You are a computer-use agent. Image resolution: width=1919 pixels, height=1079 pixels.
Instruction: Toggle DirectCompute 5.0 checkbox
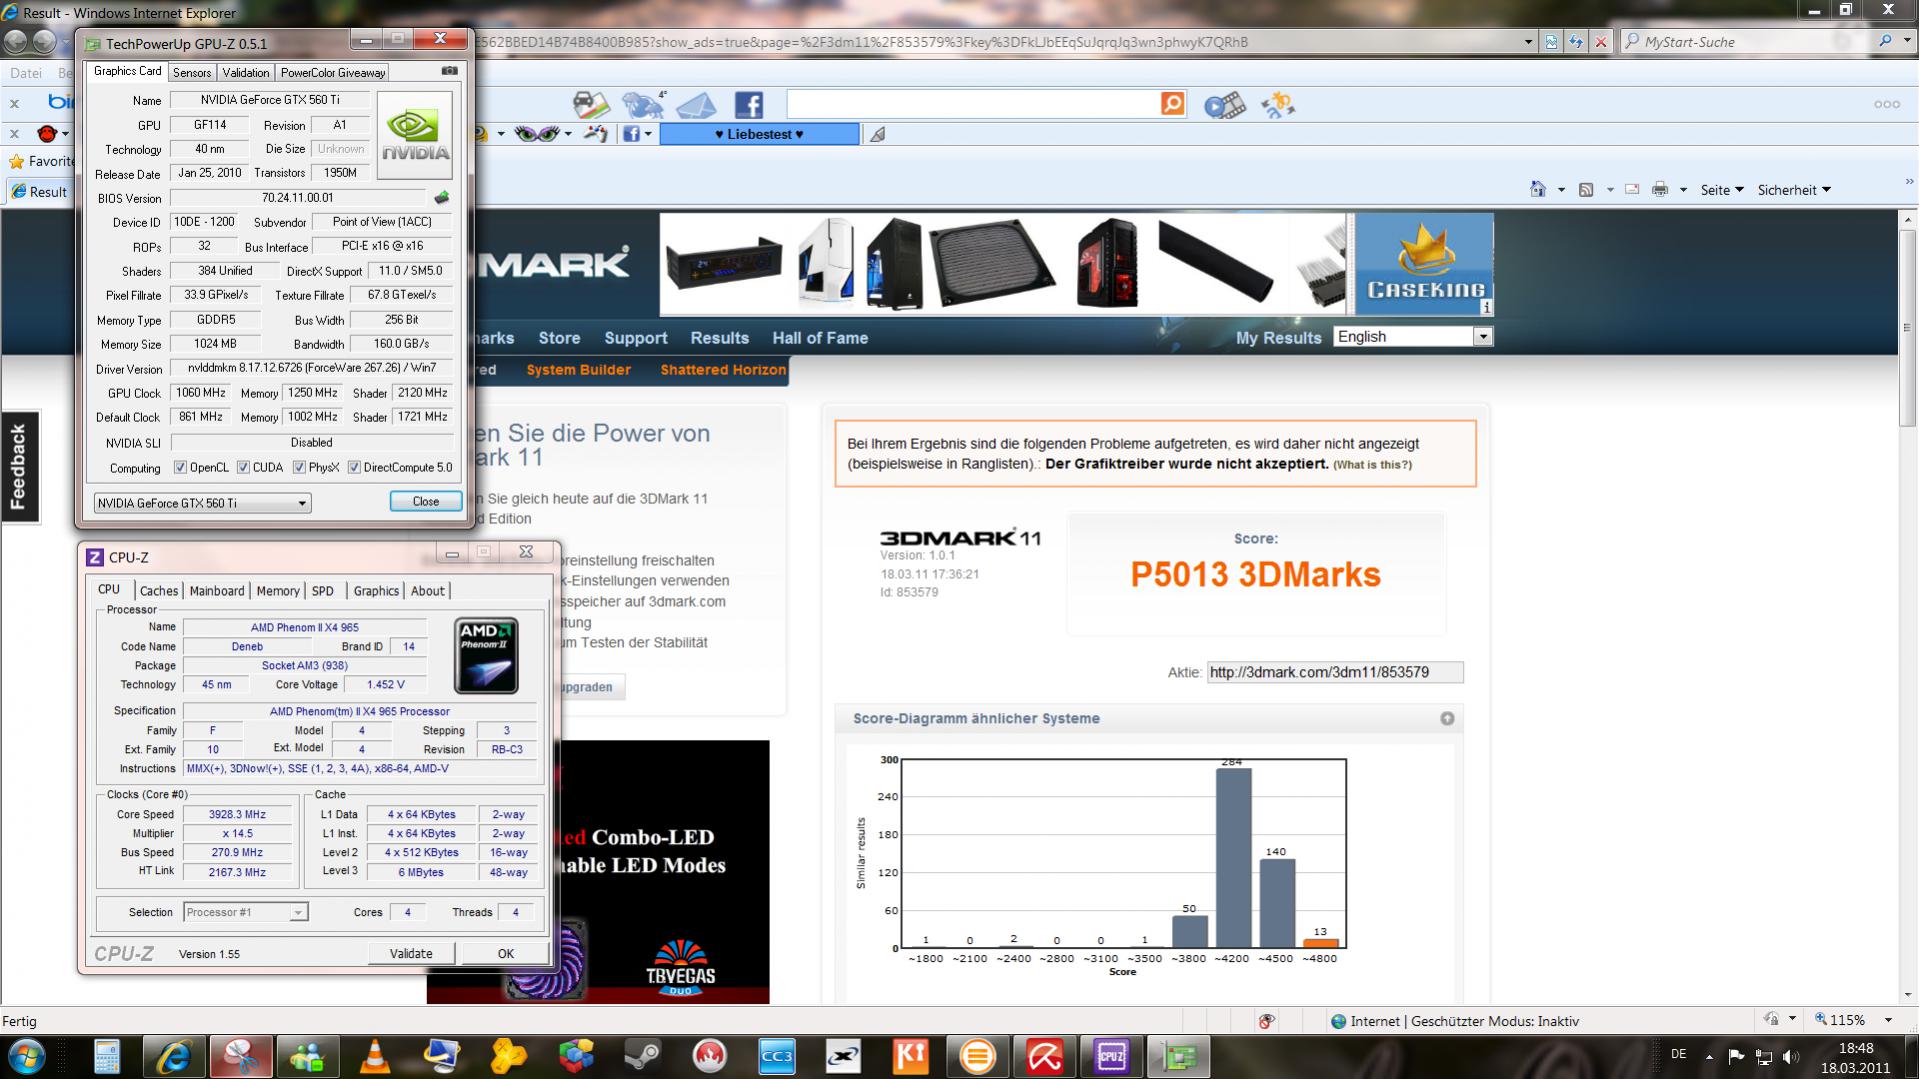click(354, 467)
